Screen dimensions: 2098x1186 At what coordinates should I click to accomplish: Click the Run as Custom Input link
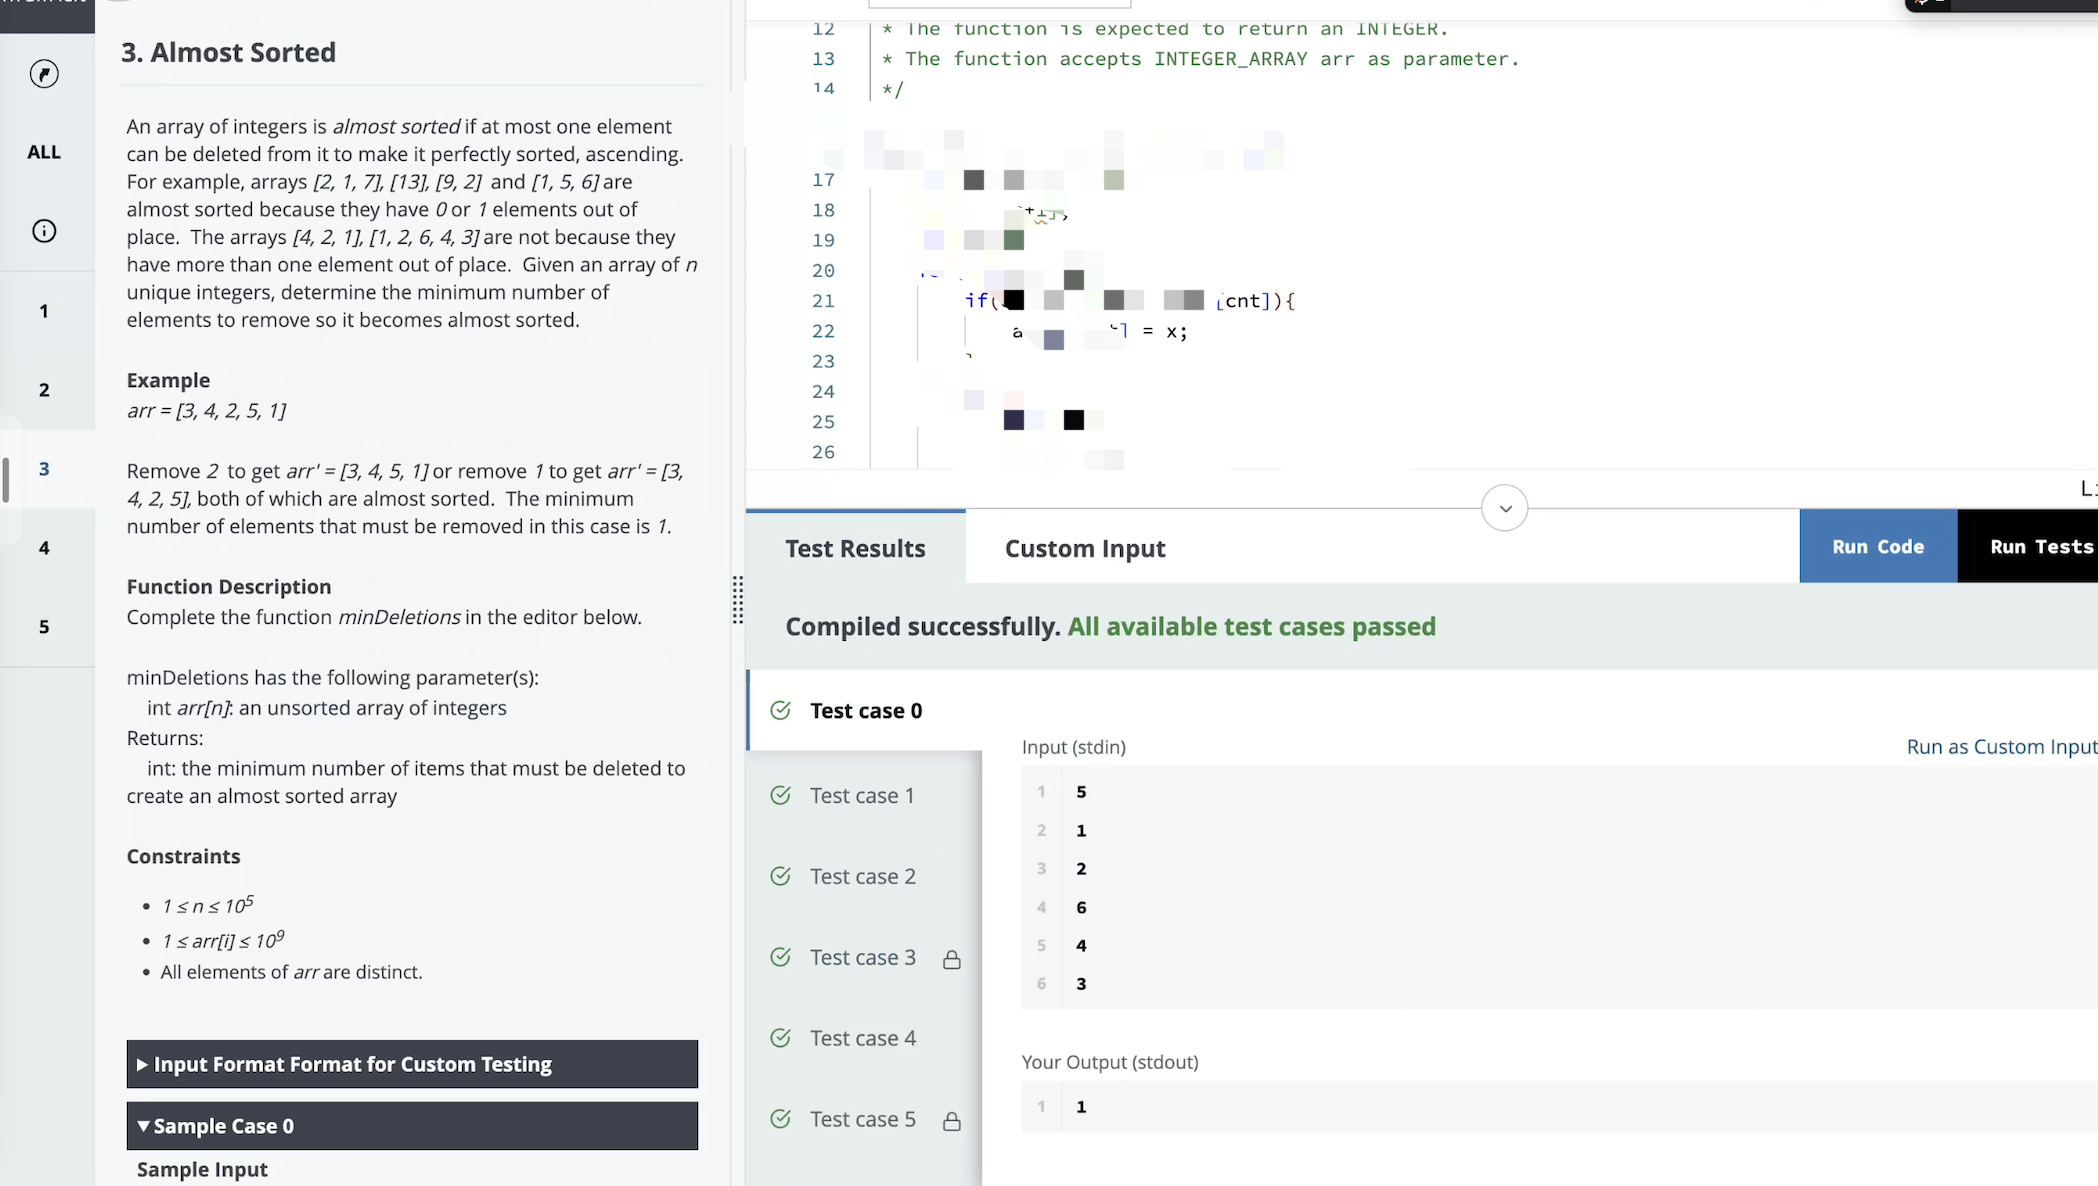[2002, 746]
